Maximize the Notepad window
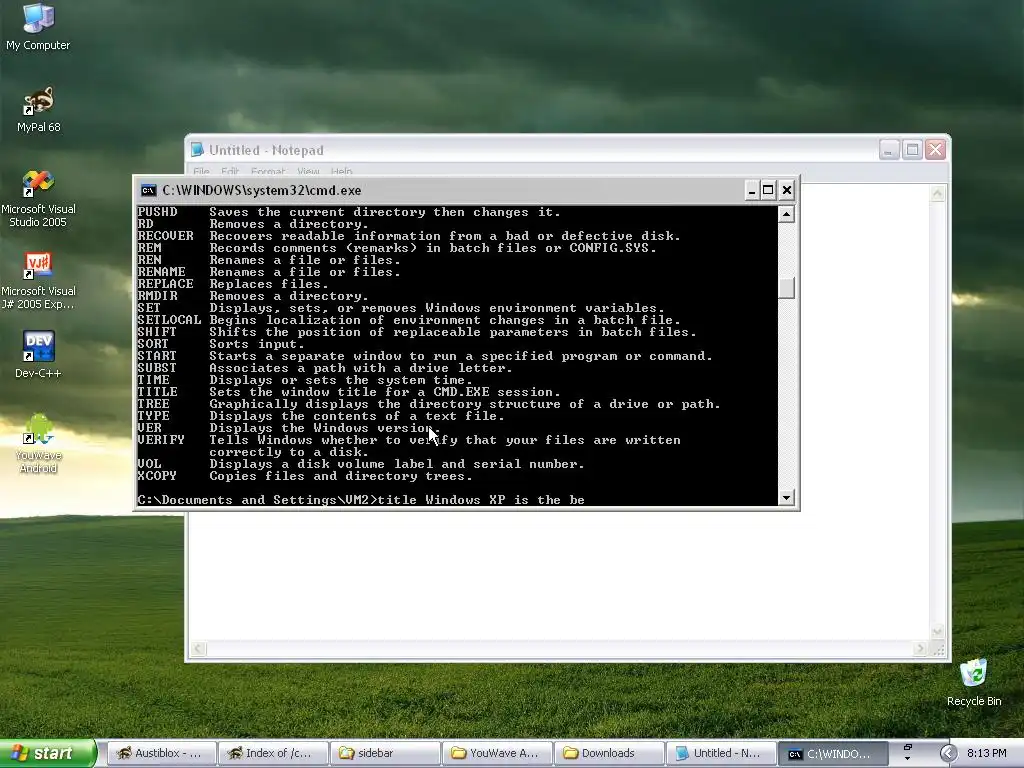Screen dimensions: 1024x768 click(x=912, y=150)
